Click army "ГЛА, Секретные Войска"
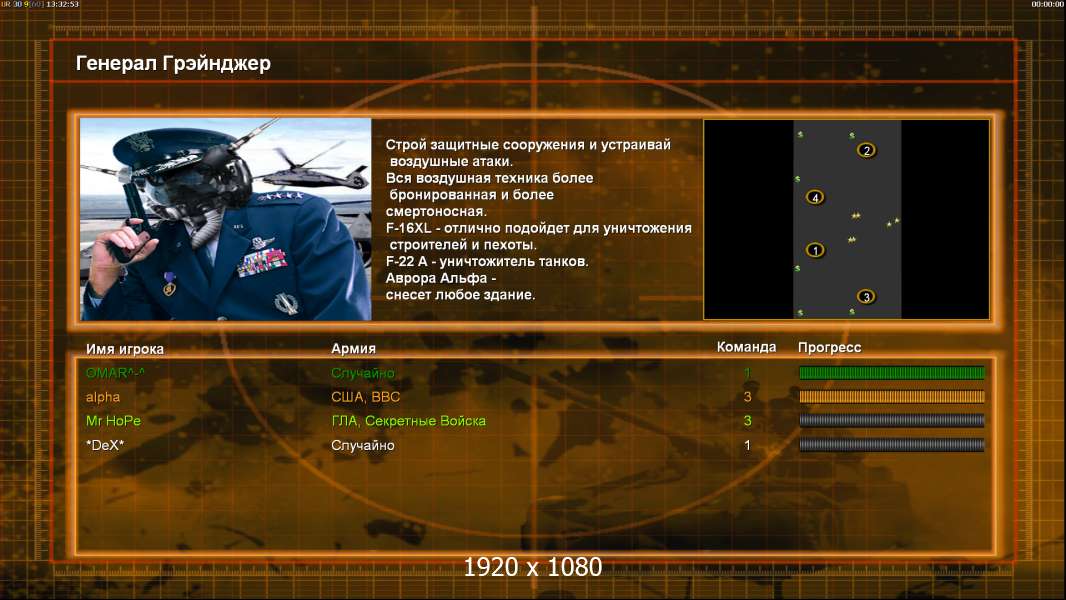Screen dimensions: 1066x600 (x=409, y=421)
